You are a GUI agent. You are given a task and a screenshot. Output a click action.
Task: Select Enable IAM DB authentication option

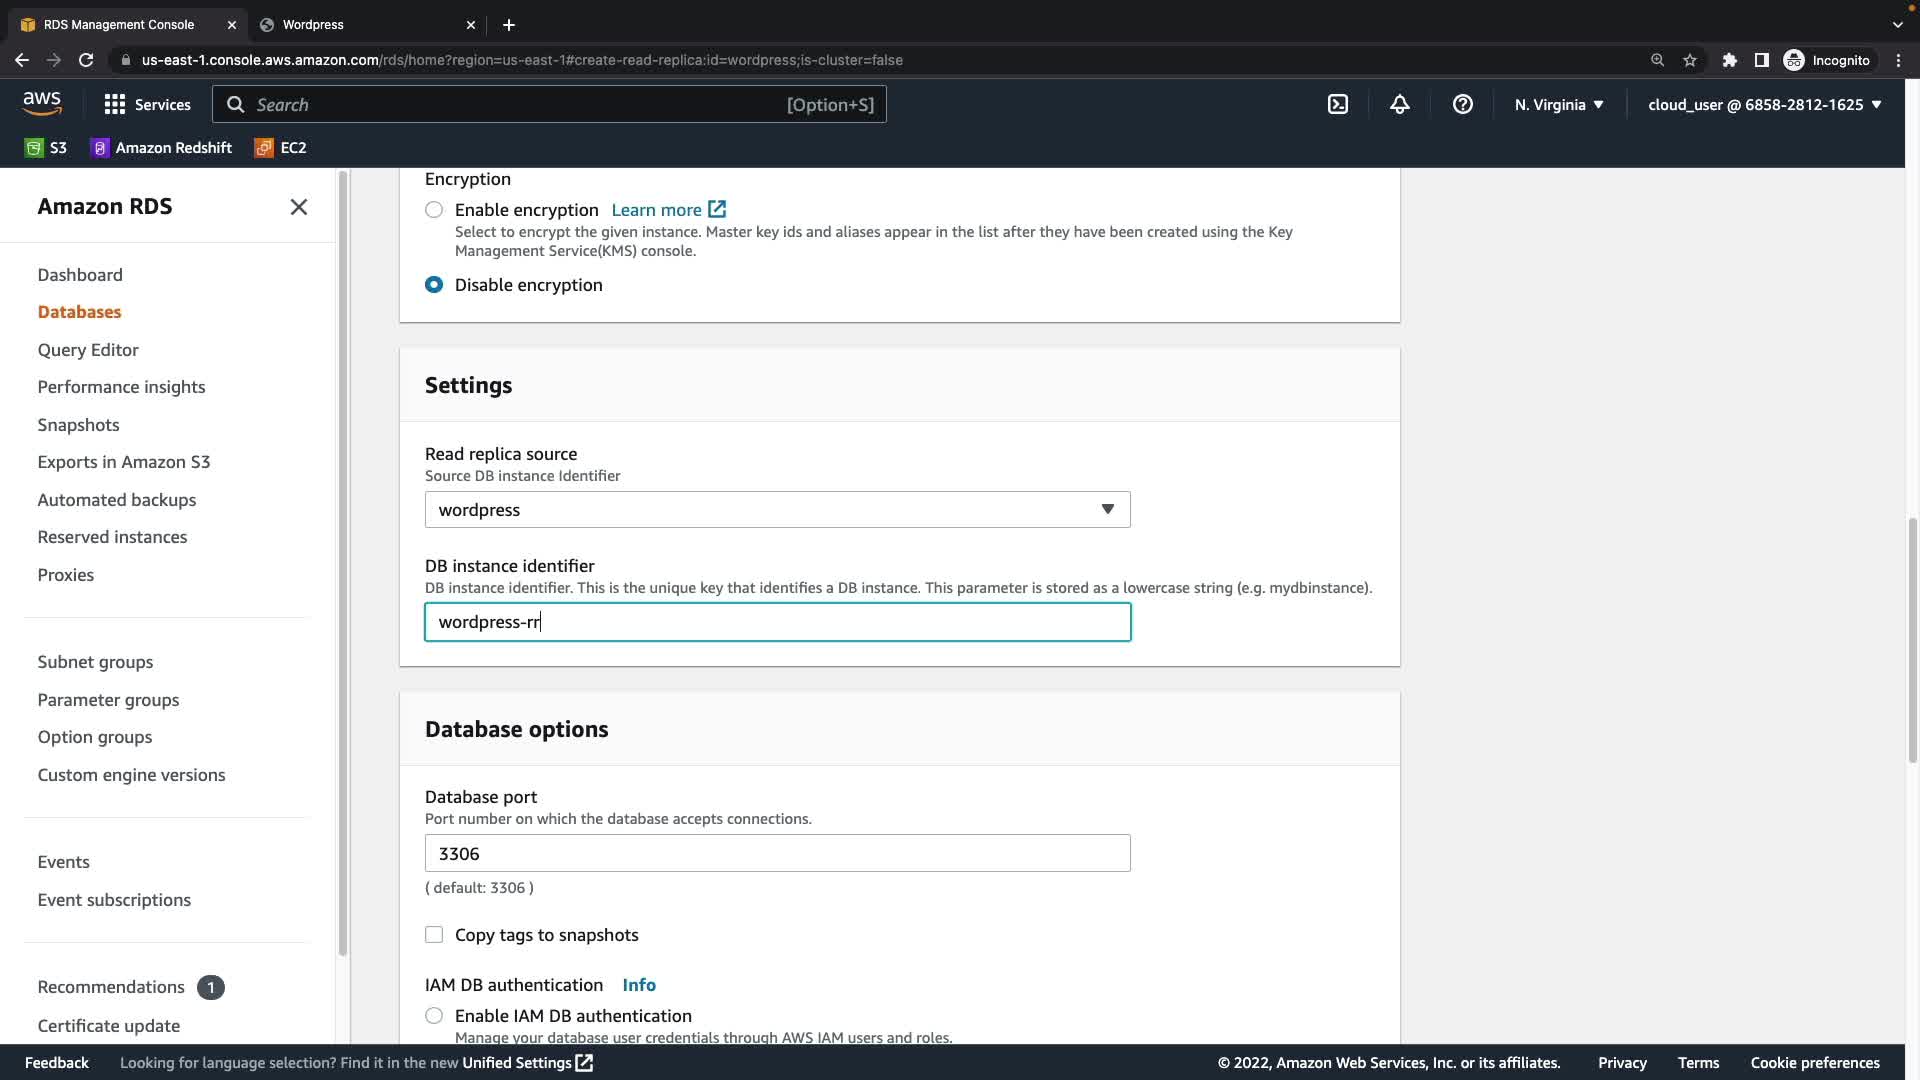pos(434,1016)
